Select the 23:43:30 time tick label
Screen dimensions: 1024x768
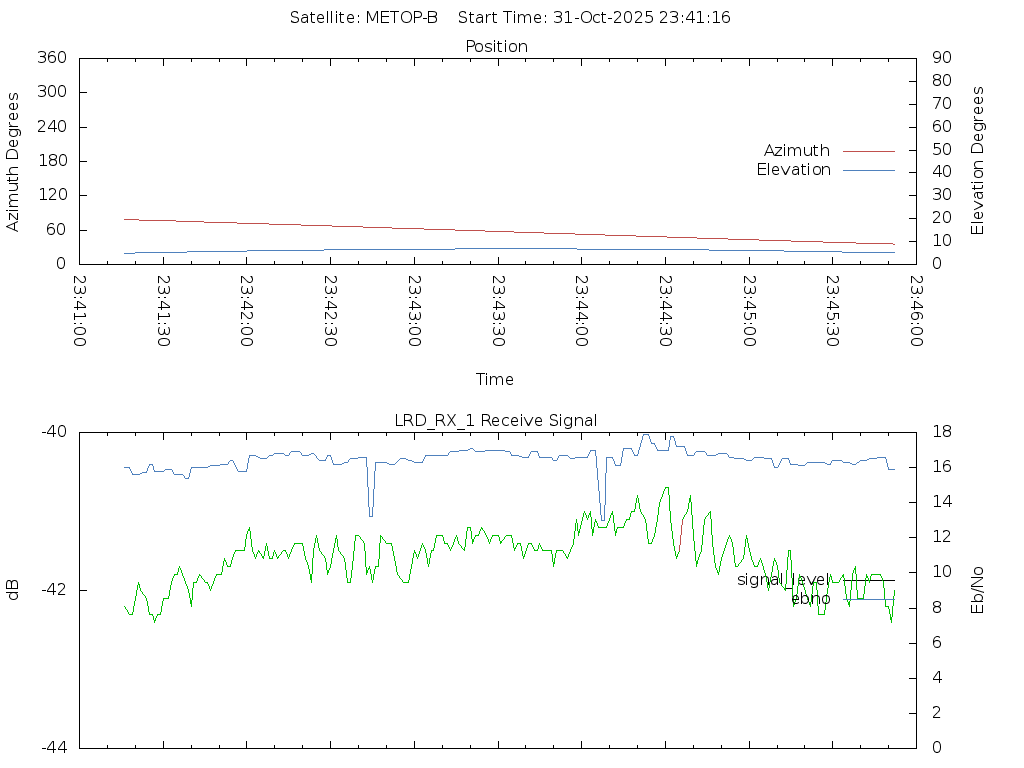pyautogui.click(x=498, y=311)
